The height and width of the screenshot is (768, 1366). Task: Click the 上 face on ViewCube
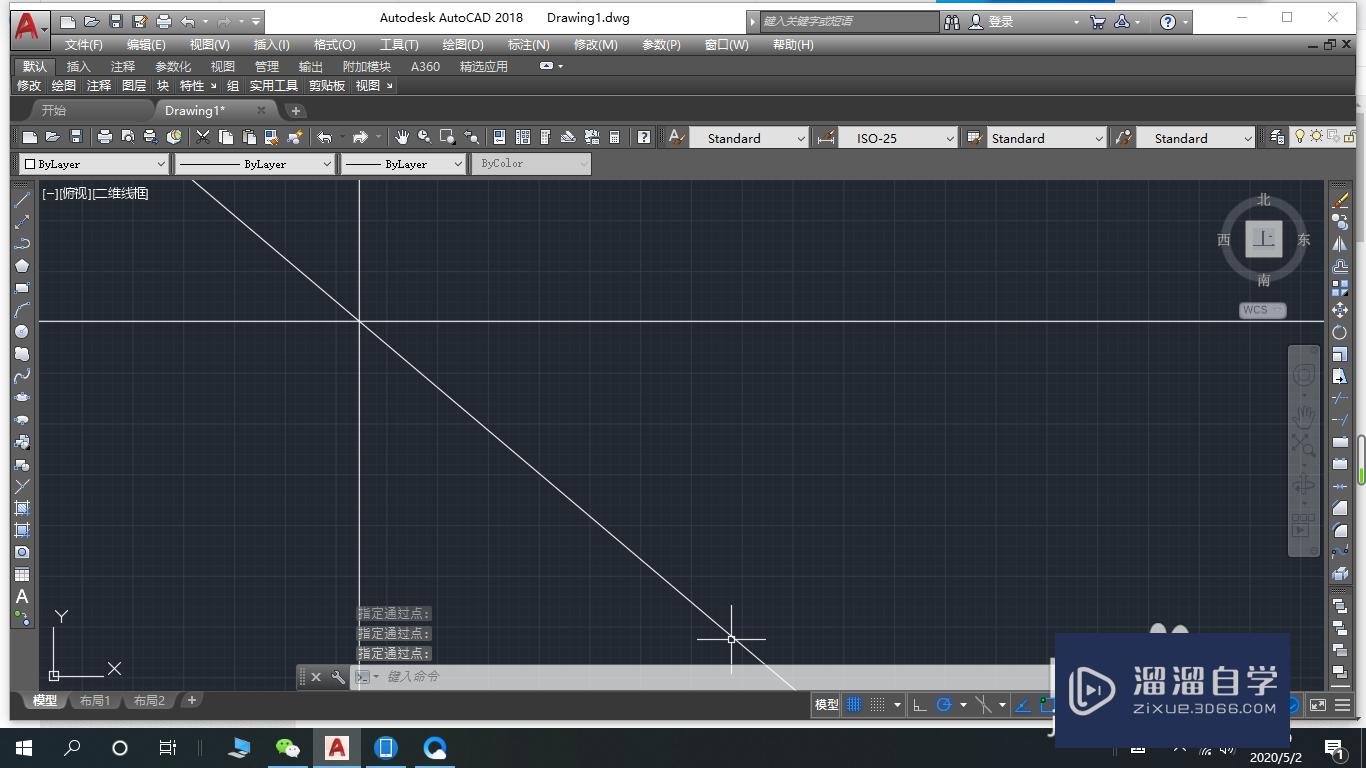click(1264, 239)
